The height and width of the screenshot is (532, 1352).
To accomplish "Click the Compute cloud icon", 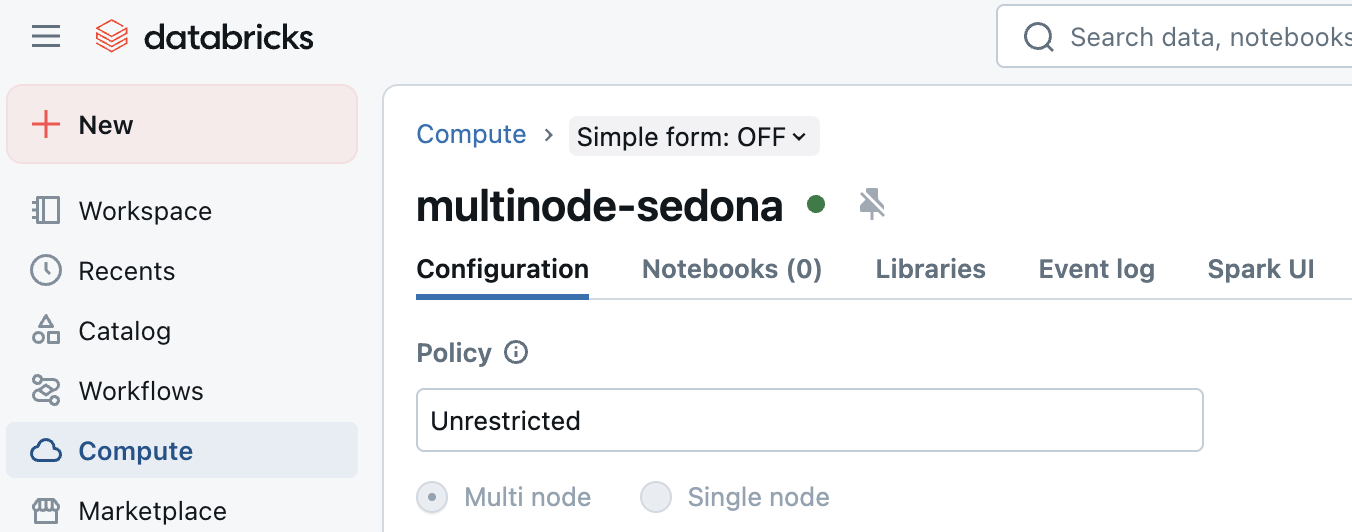I will click(46, 451).
